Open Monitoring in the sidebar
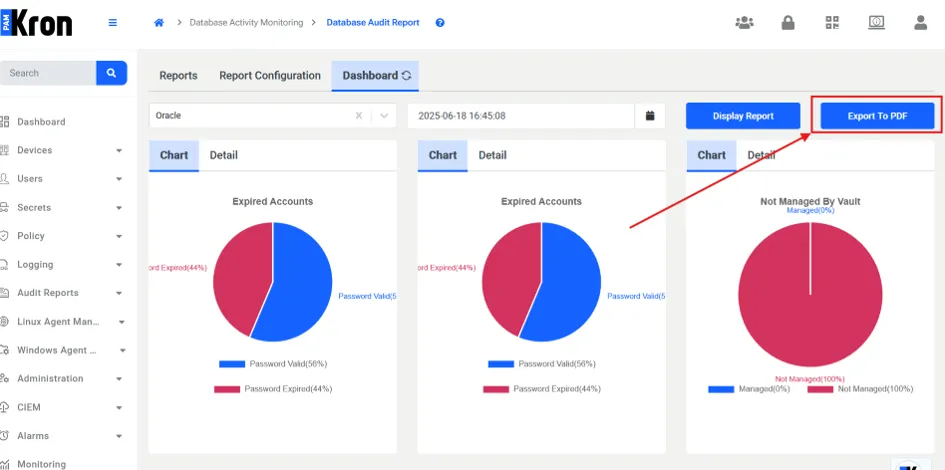The width and height of the screenshot is (945, 470). click(42, 464)
